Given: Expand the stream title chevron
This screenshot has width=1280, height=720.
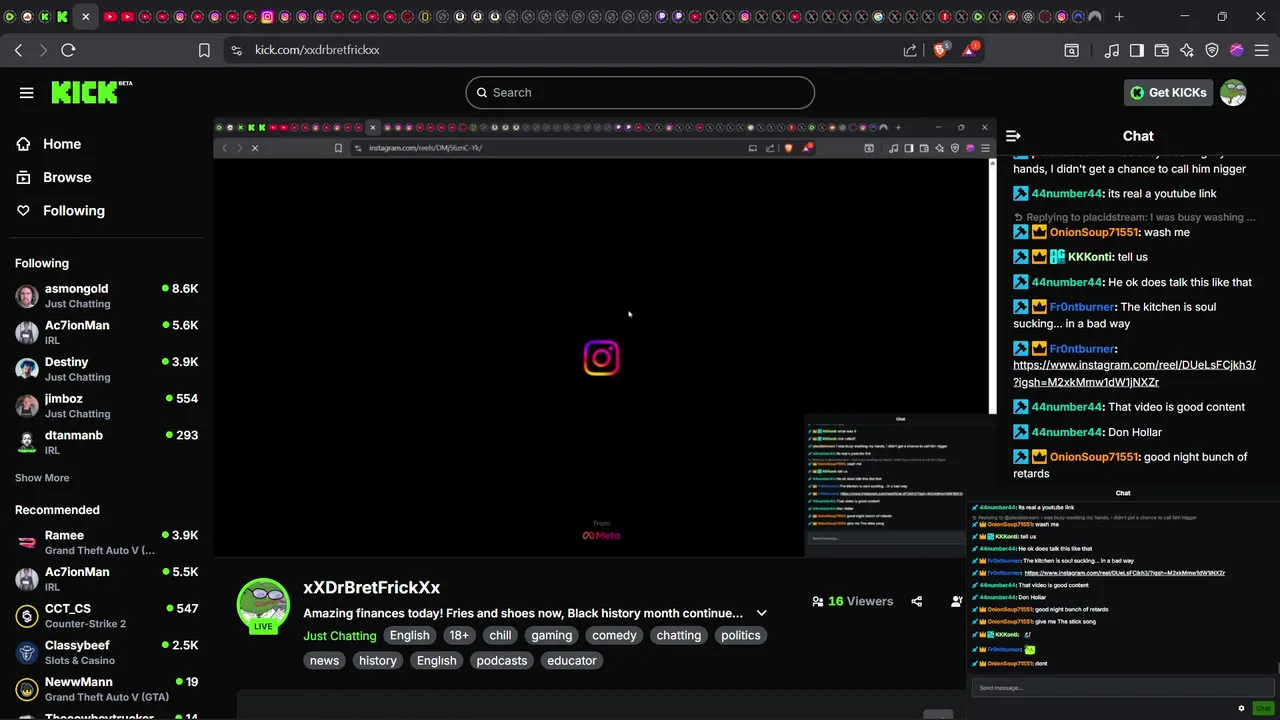Looking at the screenshot, I should pos(761,613).
